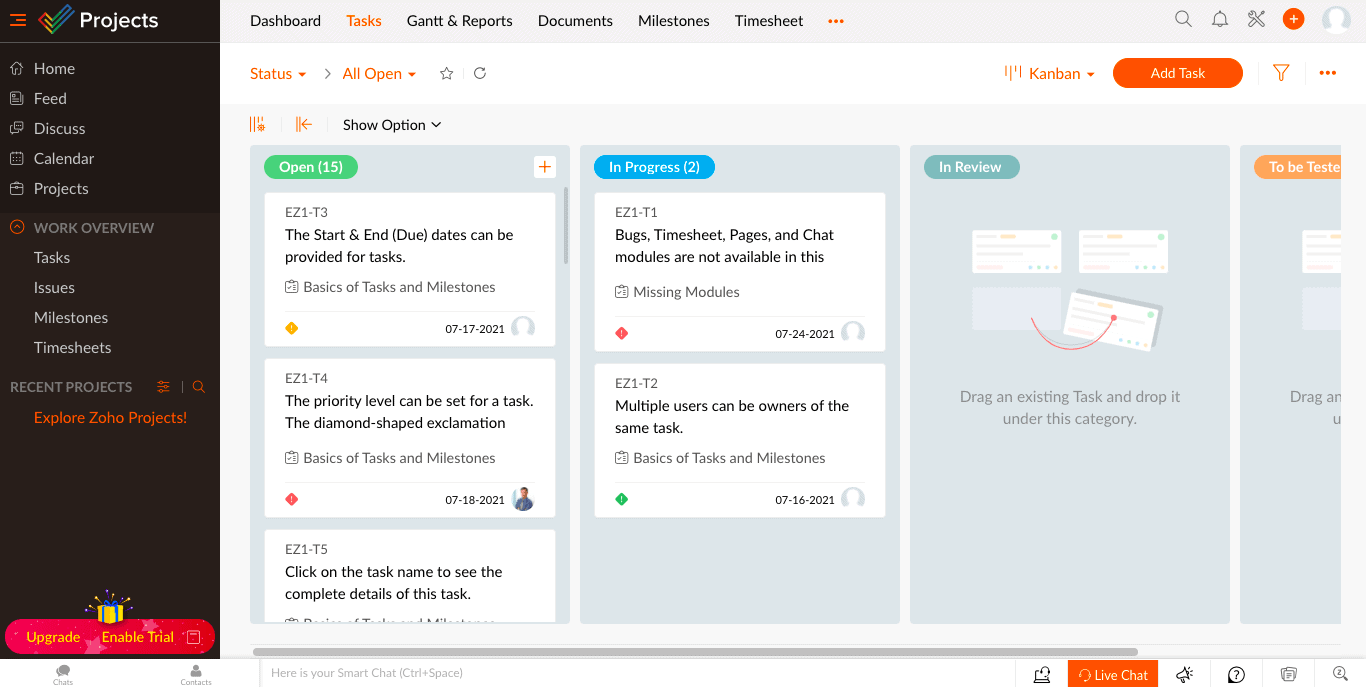Select the Tasks tab in top navigation
Viewport: 1366px width, 687px height.
[x=364, y=20]
